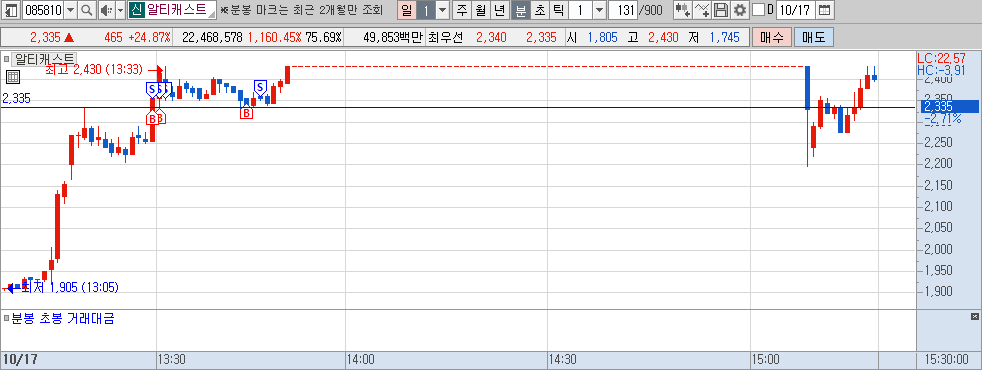Click the 2,250 price axis label
Viewport: 982px width, 370px height.
(x=938, y=142)
